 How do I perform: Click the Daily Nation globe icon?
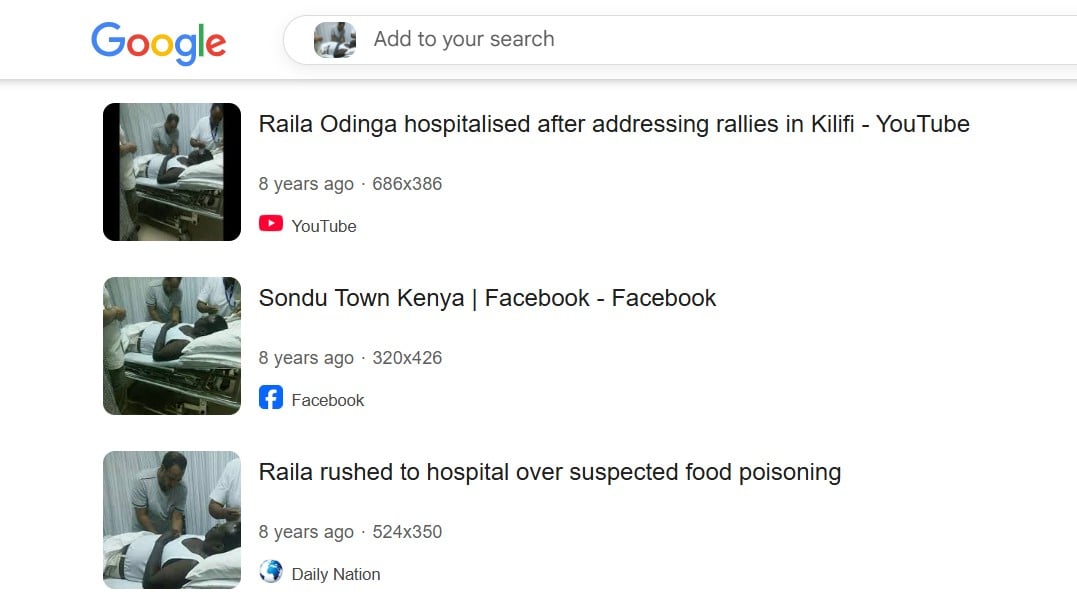[271, 572]
